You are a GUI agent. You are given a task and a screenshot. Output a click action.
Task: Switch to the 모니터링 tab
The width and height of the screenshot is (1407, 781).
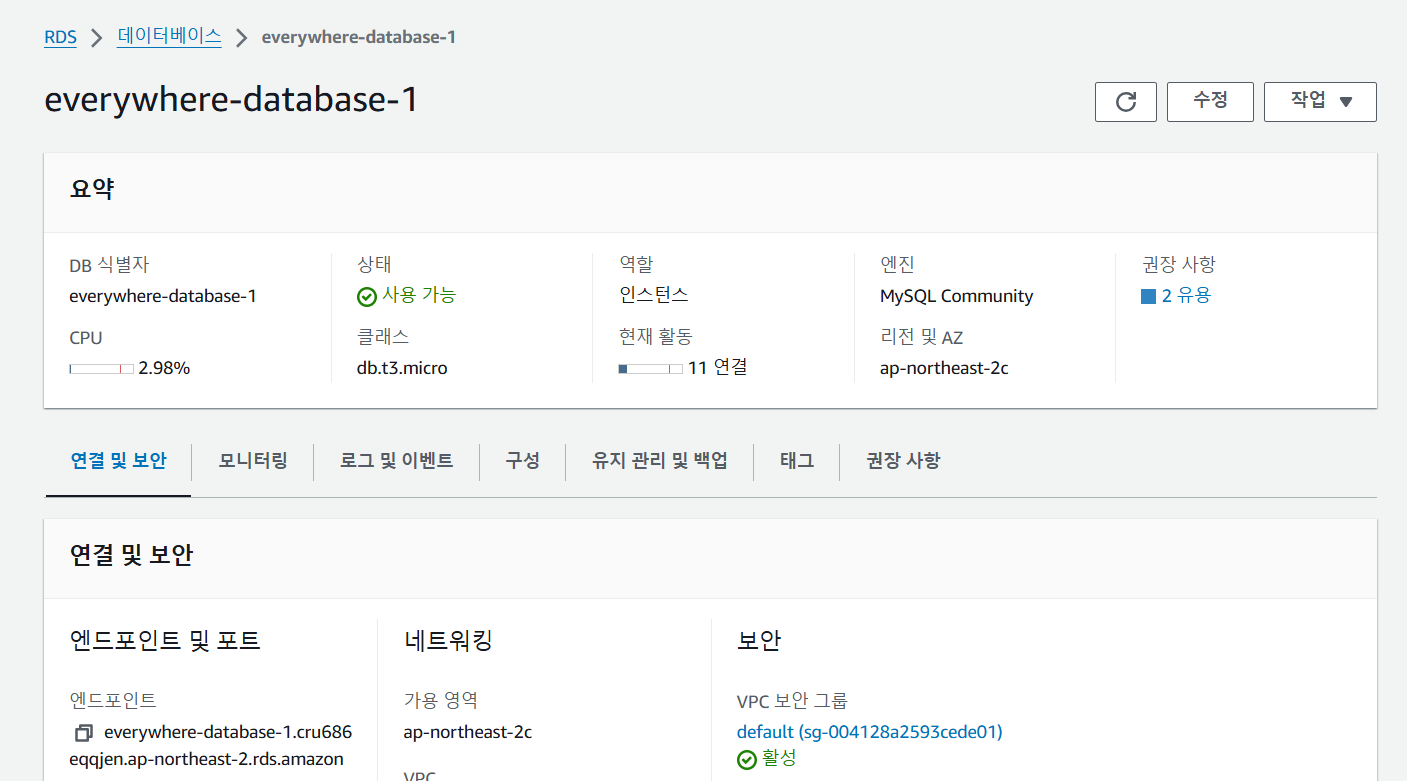pos(253,461)
